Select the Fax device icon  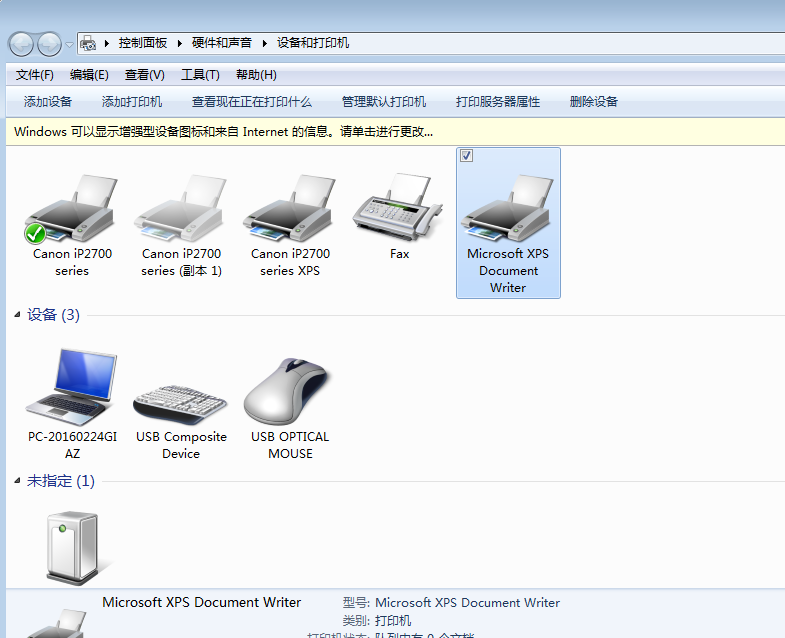pos(399,207)
